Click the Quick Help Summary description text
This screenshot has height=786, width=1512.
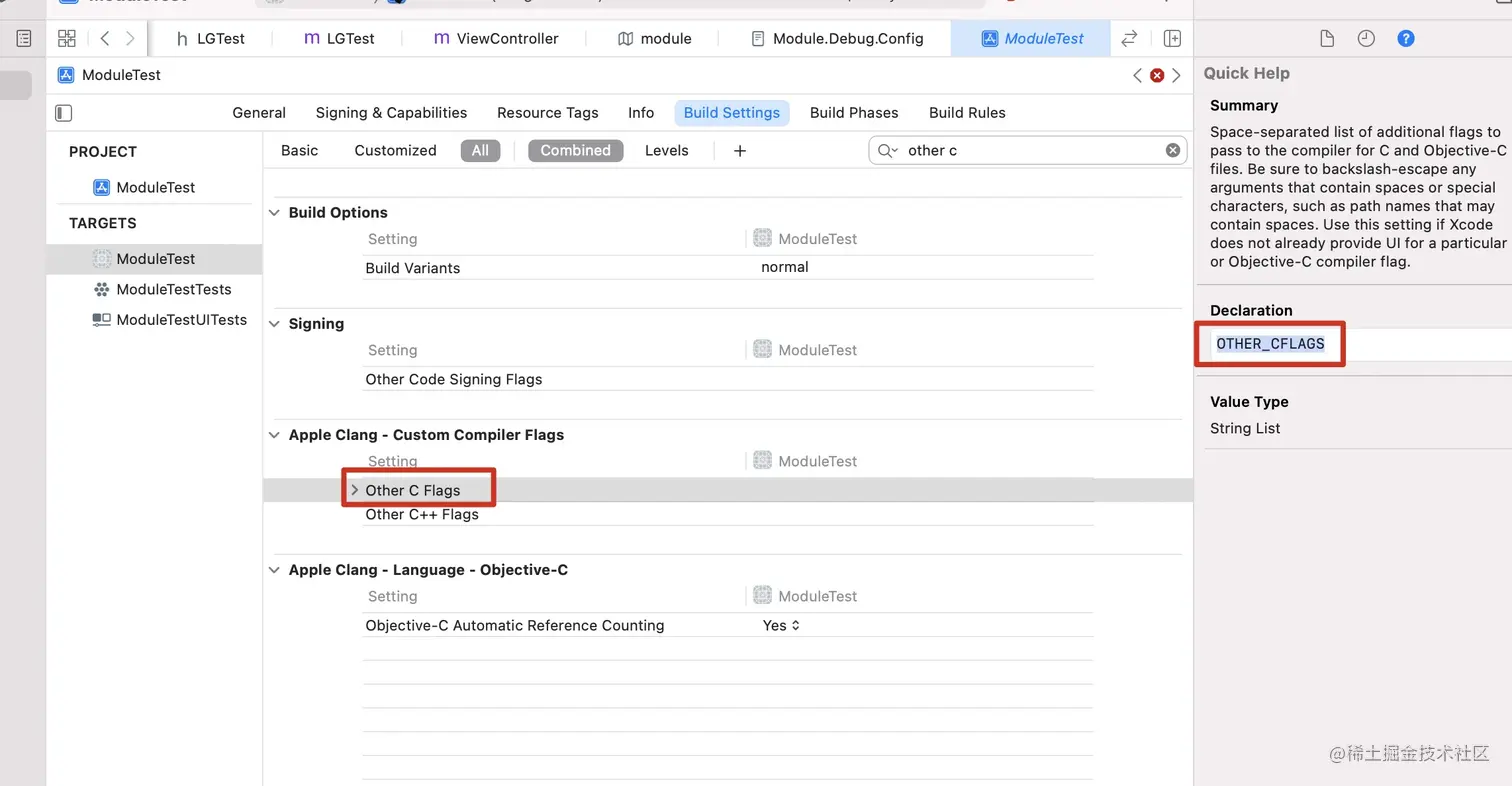(x=1357, y=197)
